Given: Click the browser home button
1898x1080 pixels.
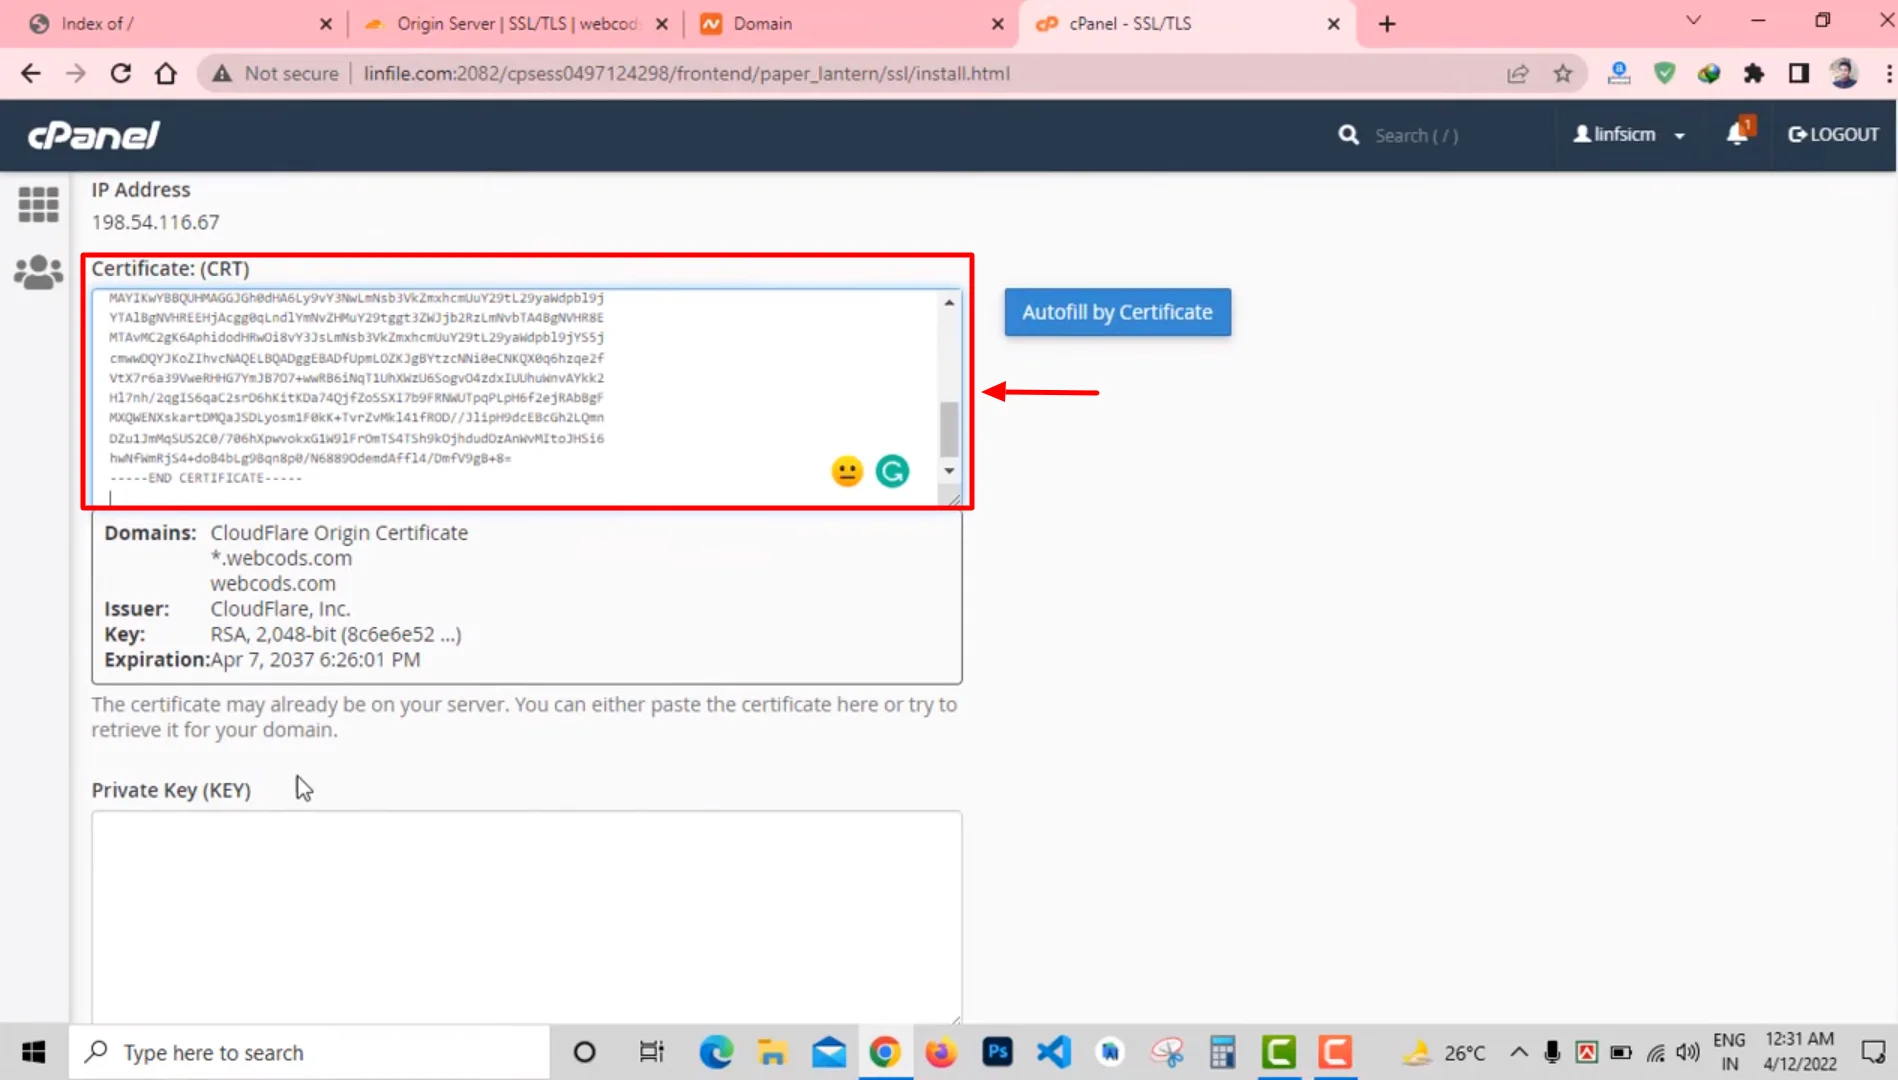Looking at the screenshot, I should pos(166,73).
